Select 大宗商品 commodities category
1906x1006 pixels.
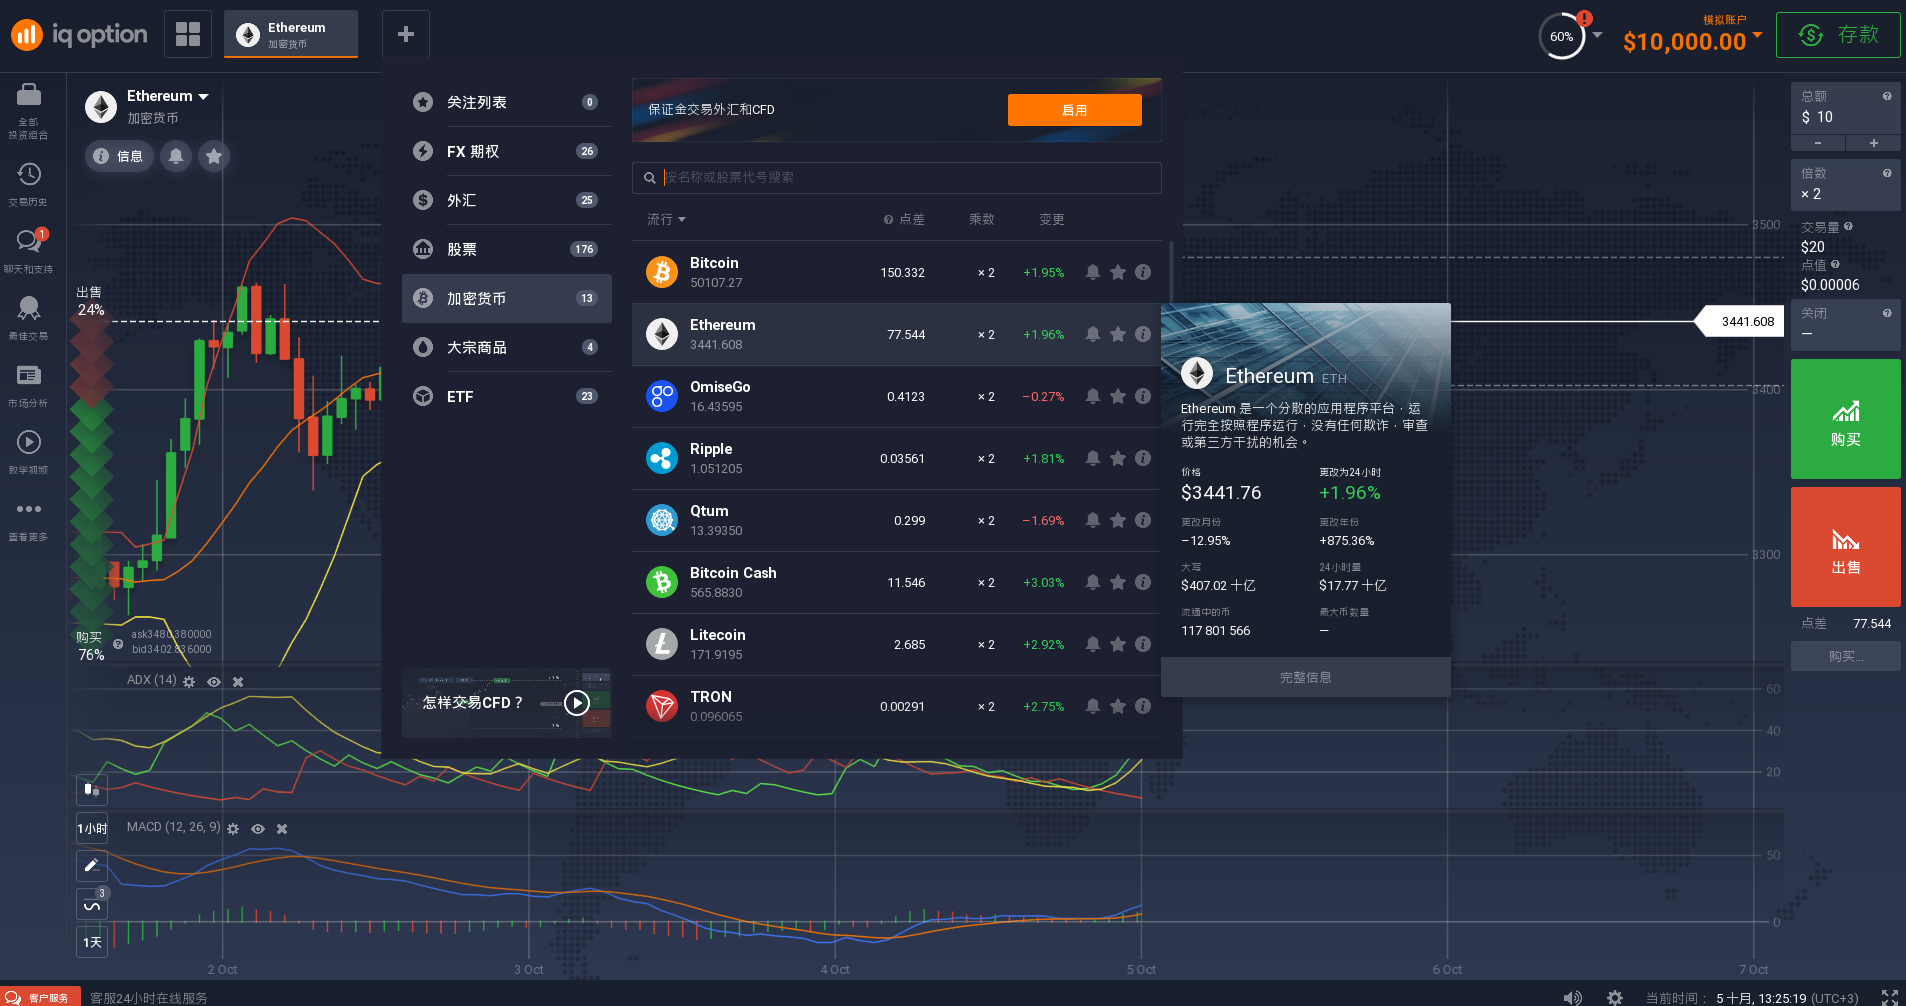[x=507, y=347]
